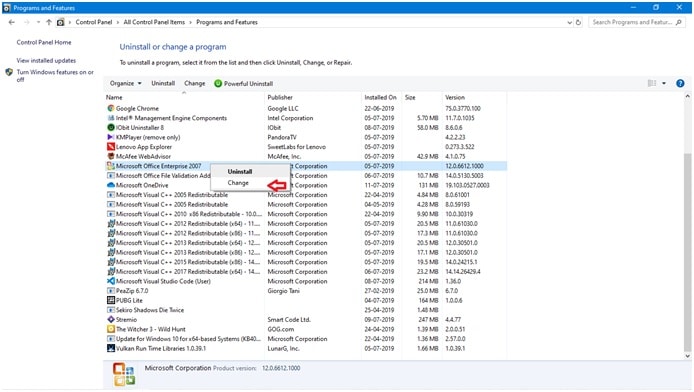Expand the Control Panel breadcrumb chevron

pyautogui.click(x=118, y=22)
